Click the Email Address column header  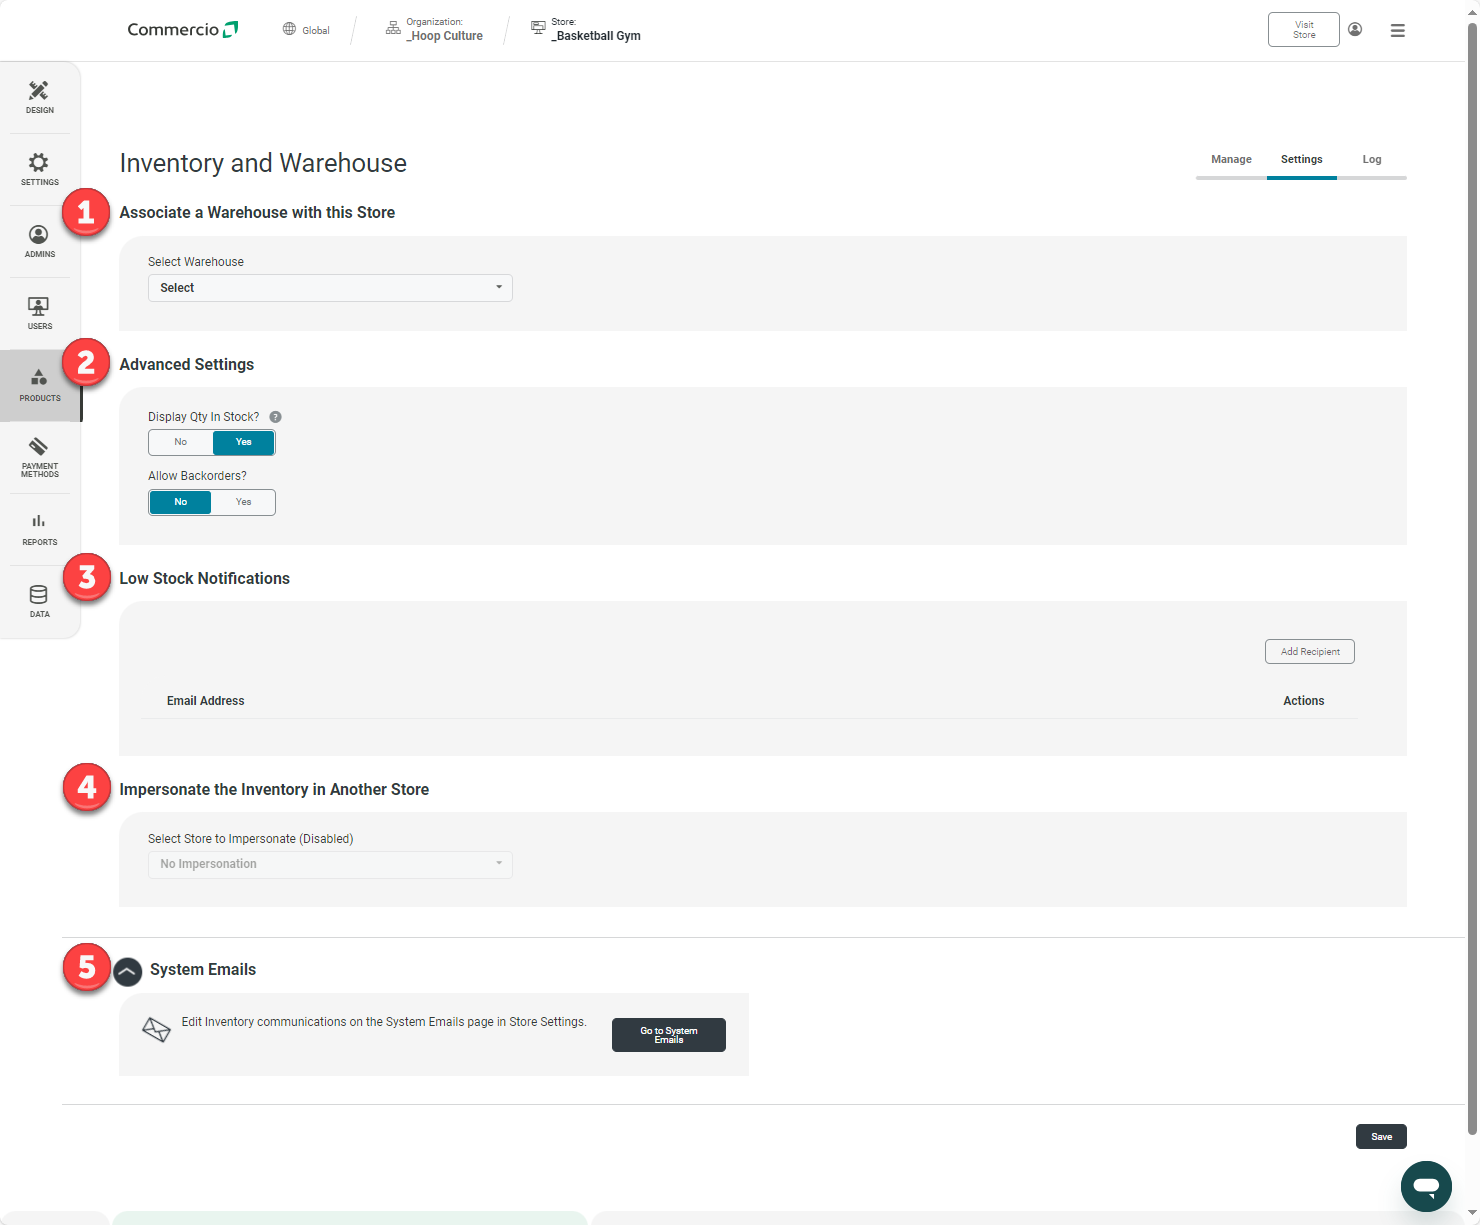point(205,701)
